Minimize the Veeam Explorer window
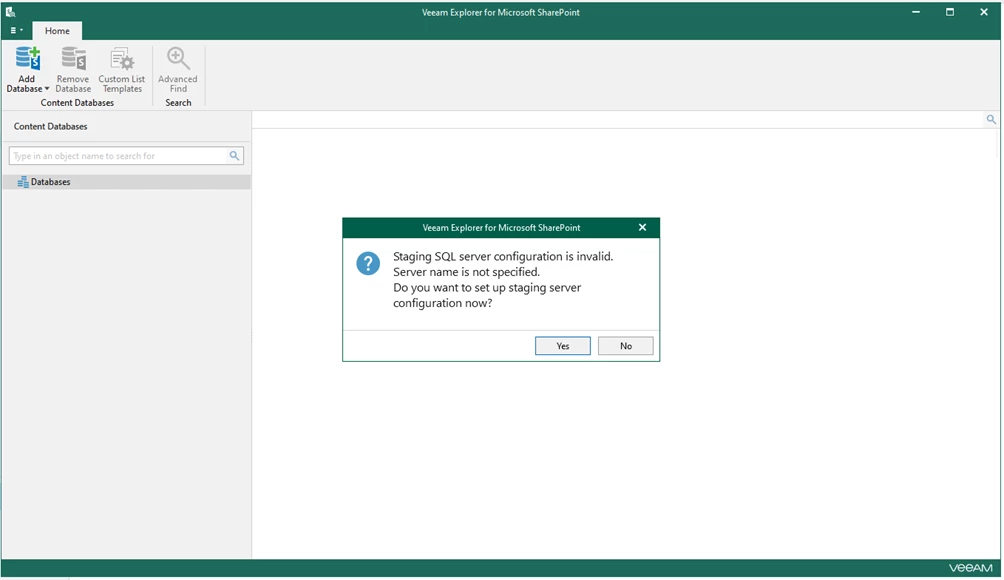 pos(916,12)
